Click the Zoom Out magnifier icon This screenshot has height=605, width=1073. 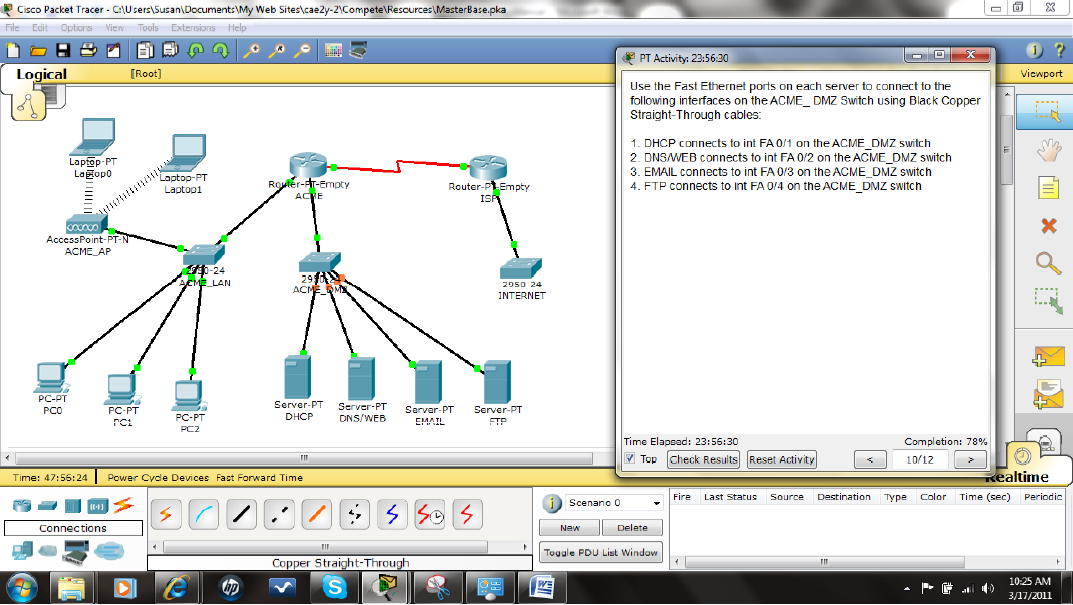tap(302, 50)
